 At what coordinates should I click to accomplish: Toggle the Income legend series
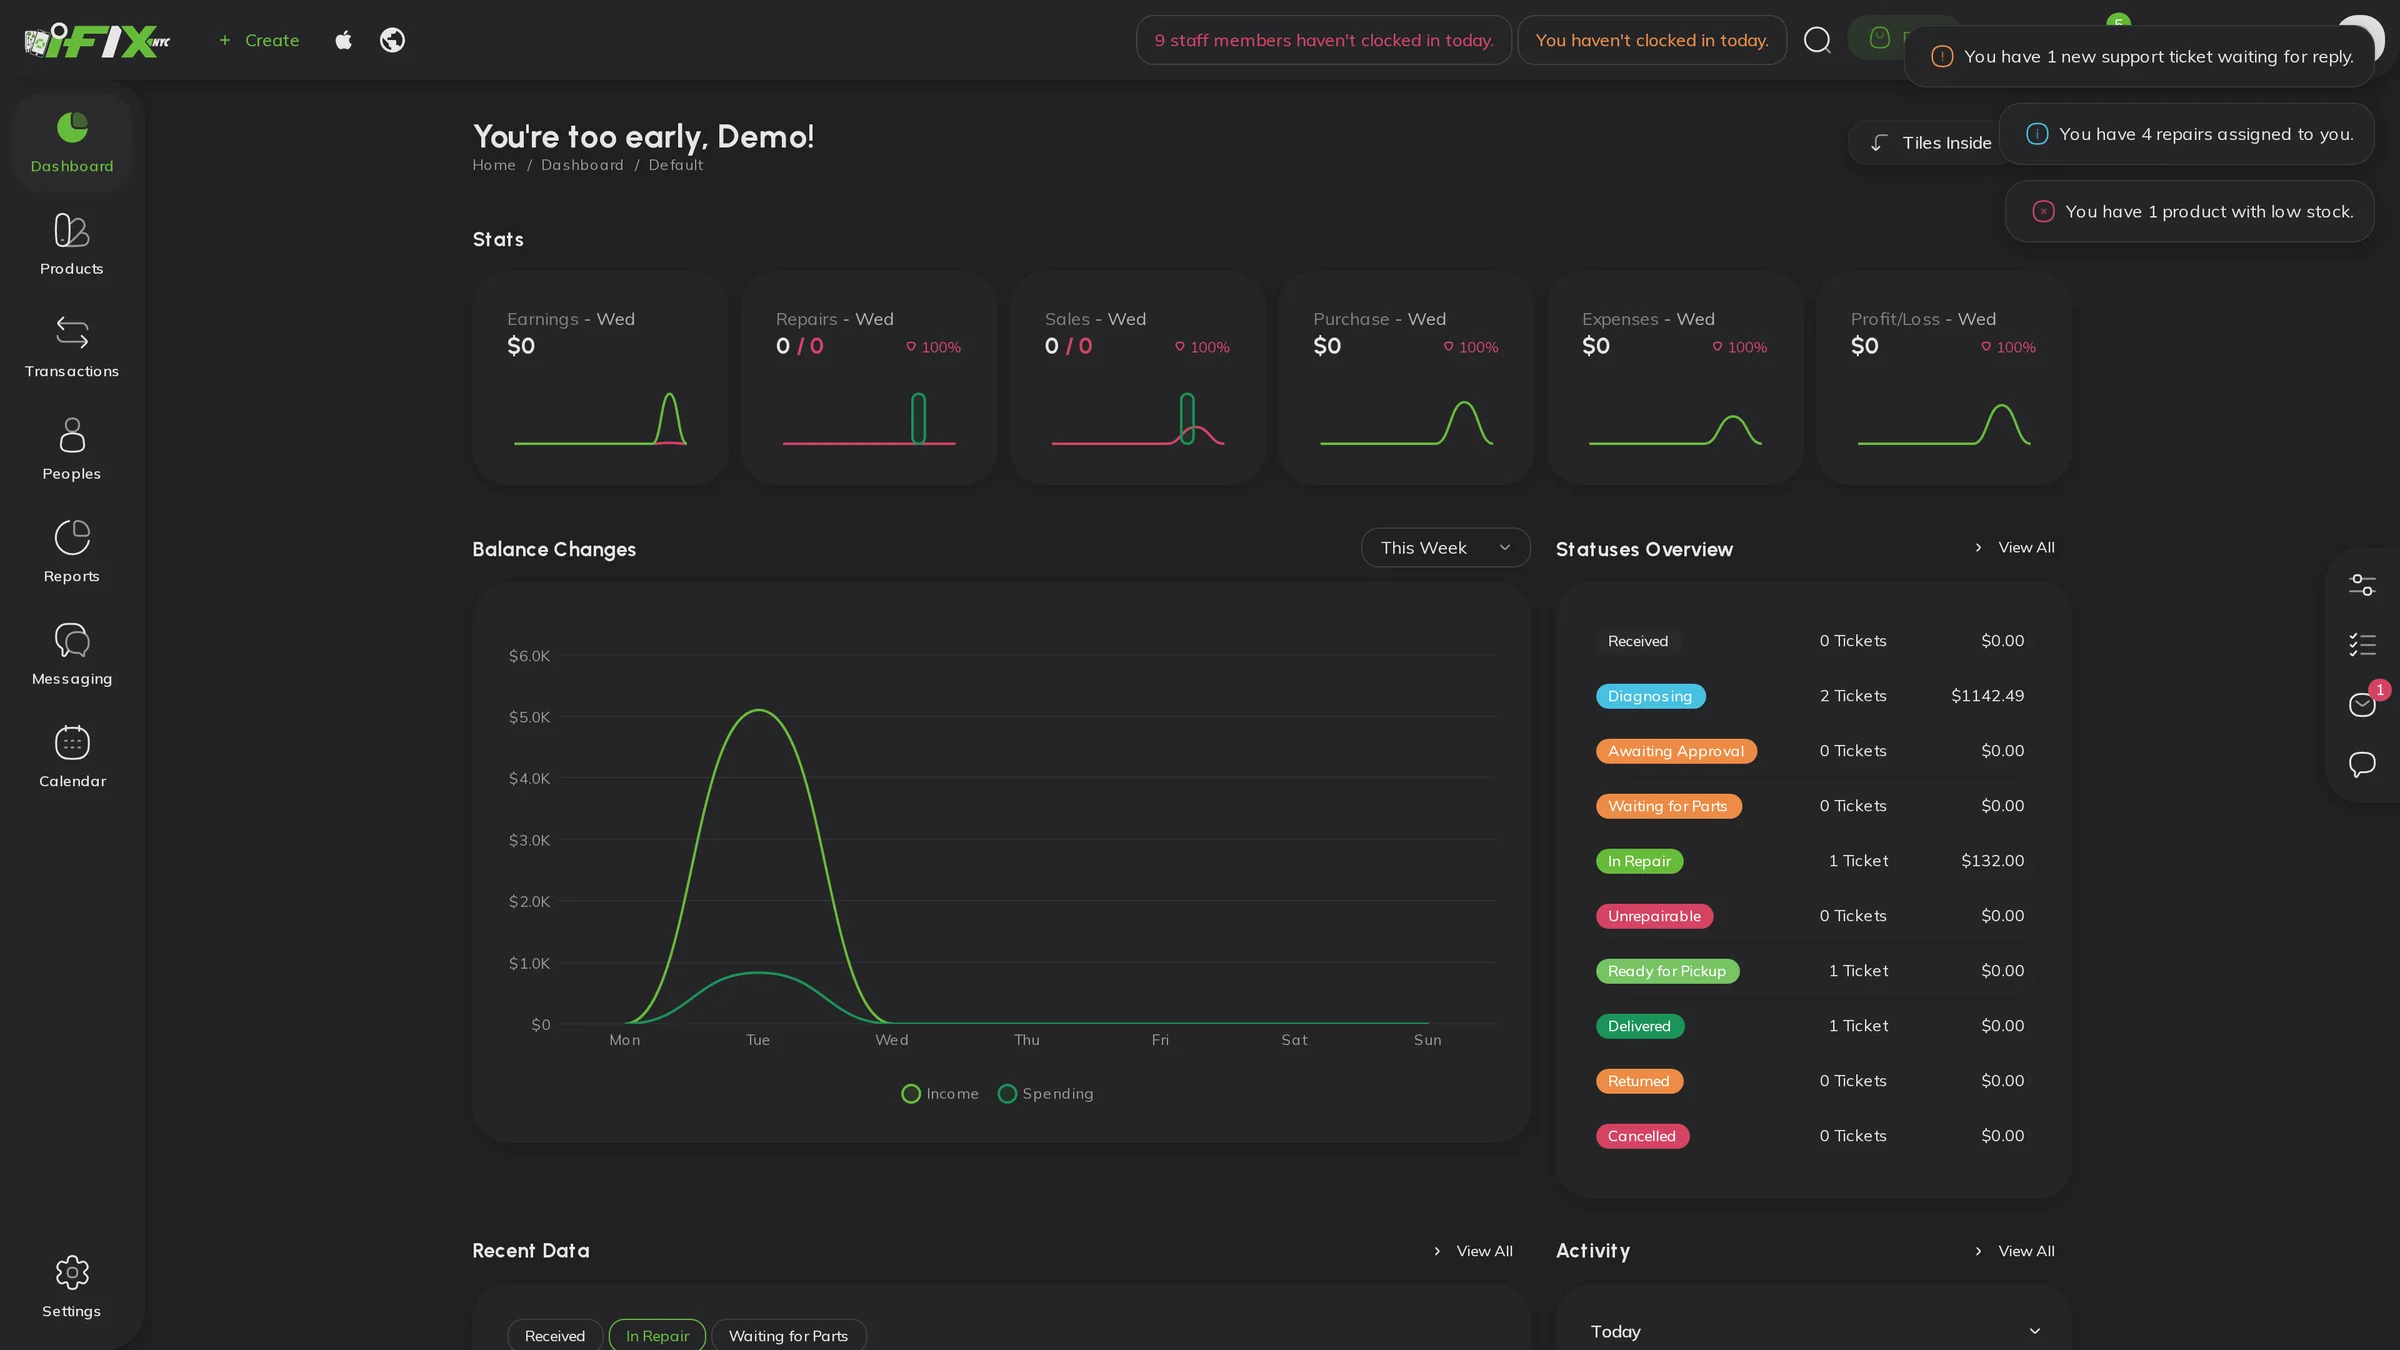940,1094
